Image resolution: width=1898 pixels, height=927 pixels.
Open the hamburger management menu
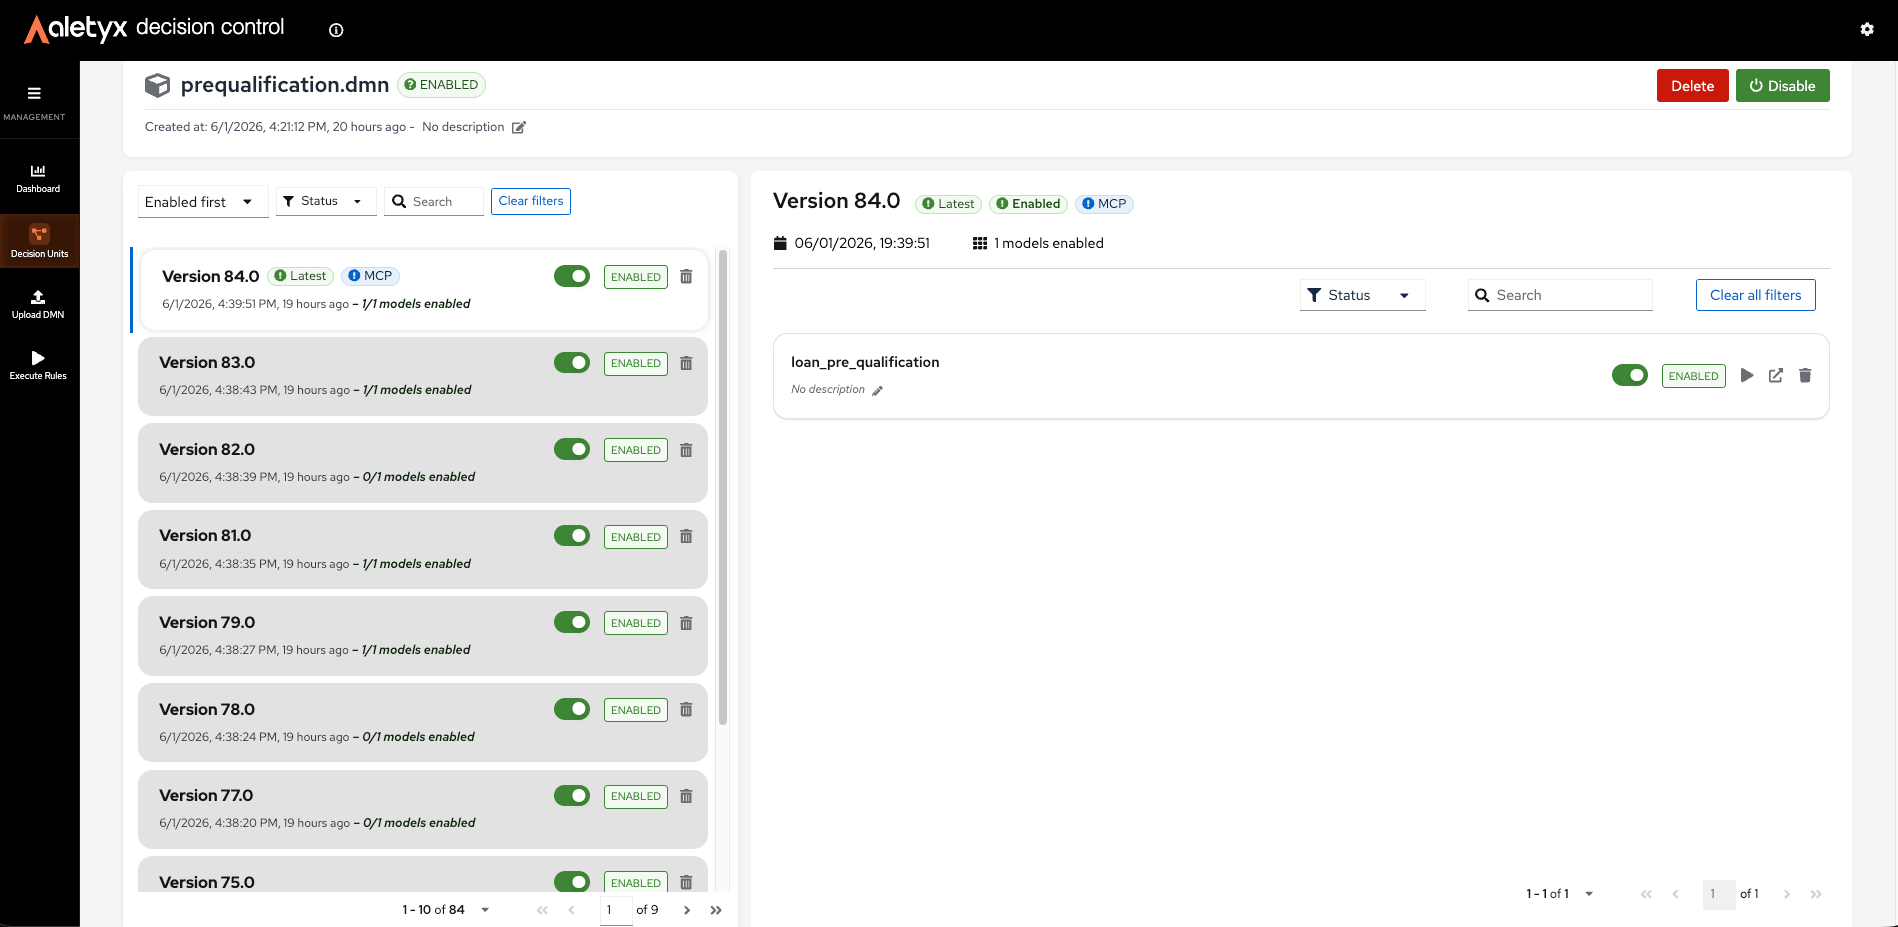tap(34, 94)
